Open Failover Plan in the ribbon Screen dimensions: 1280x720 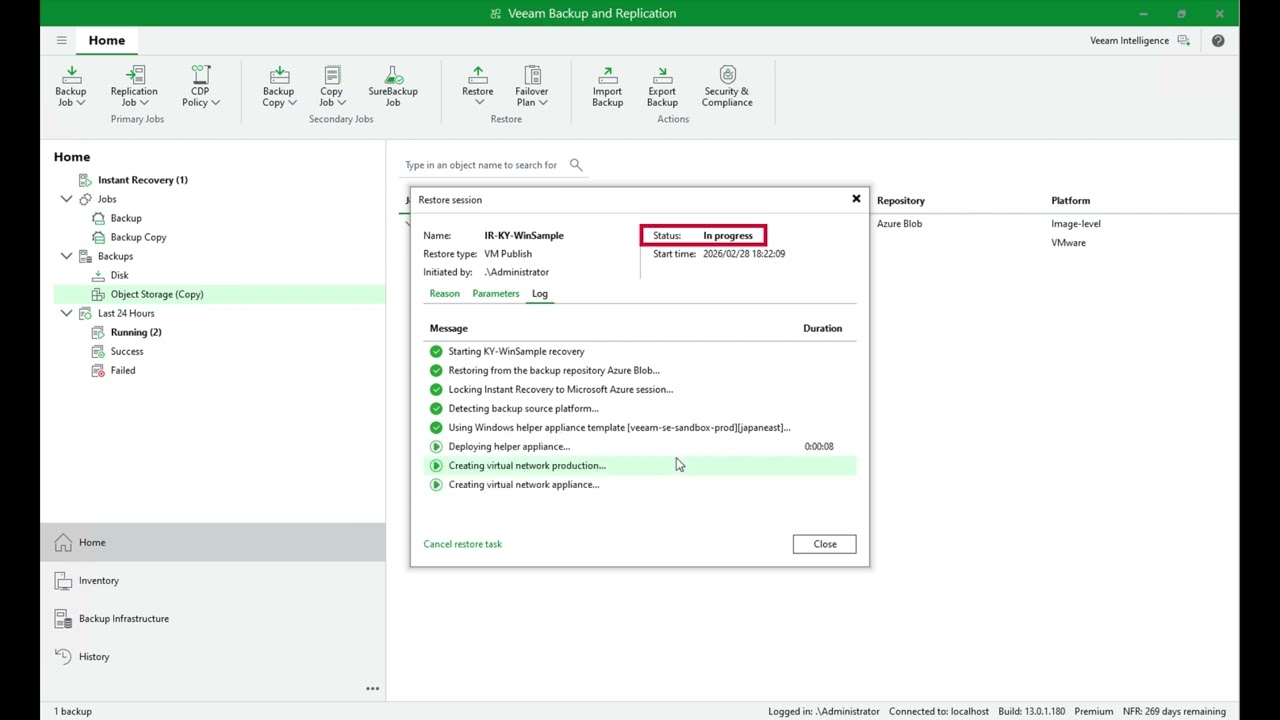[x=532, y=86]
